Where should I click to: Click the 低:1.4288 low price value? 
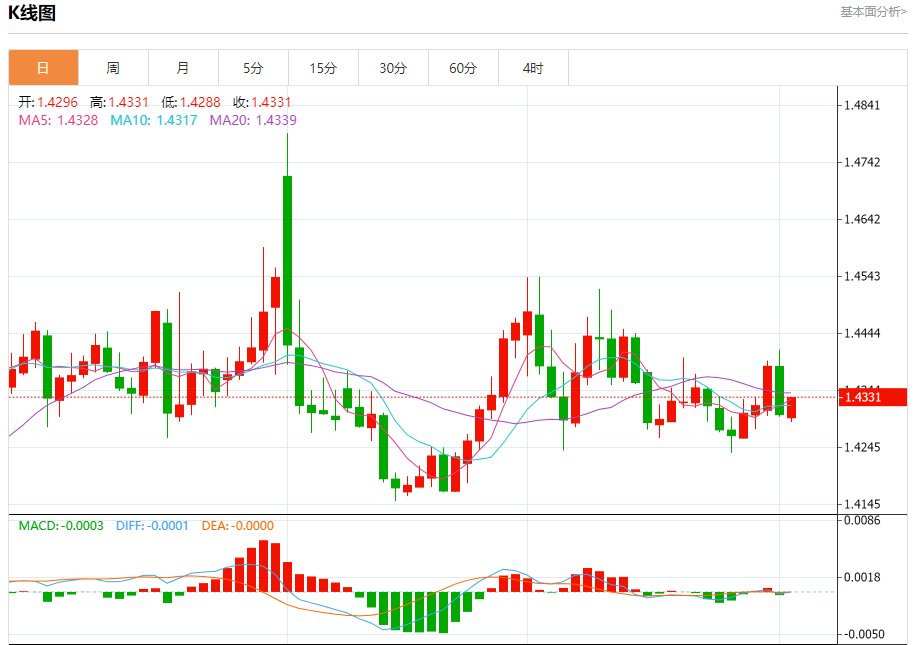pos(191,103)
